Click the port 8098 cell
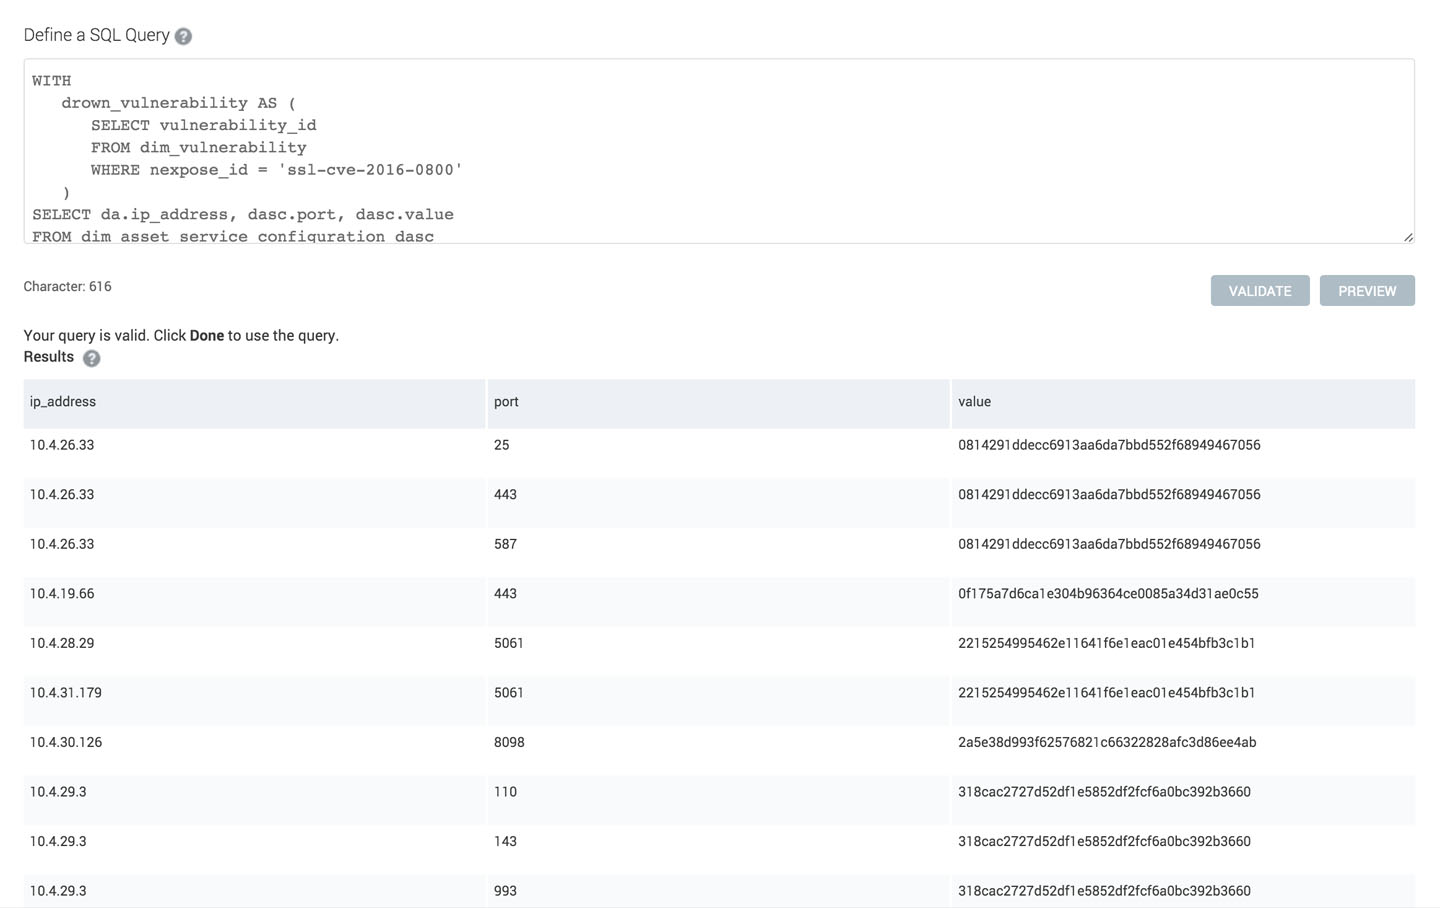Viewport: 1440px width, 908px height. 509,742
